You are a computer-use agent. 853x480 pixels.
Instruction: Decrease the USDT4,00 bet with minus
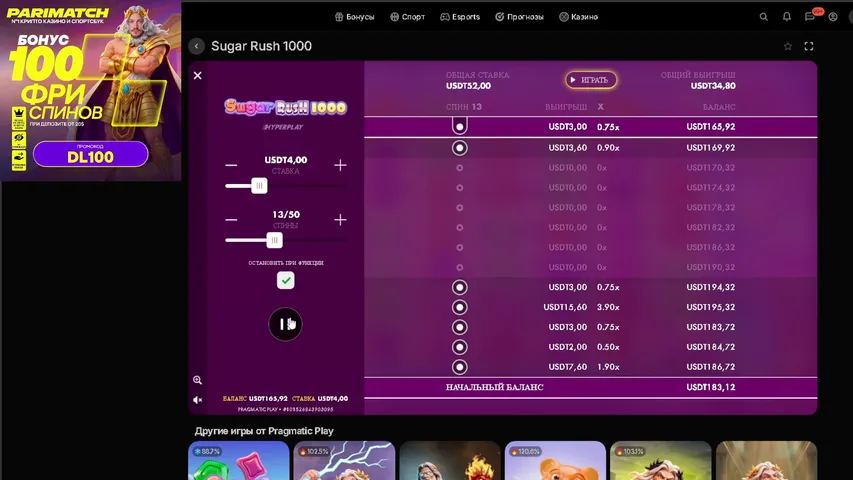231,165
